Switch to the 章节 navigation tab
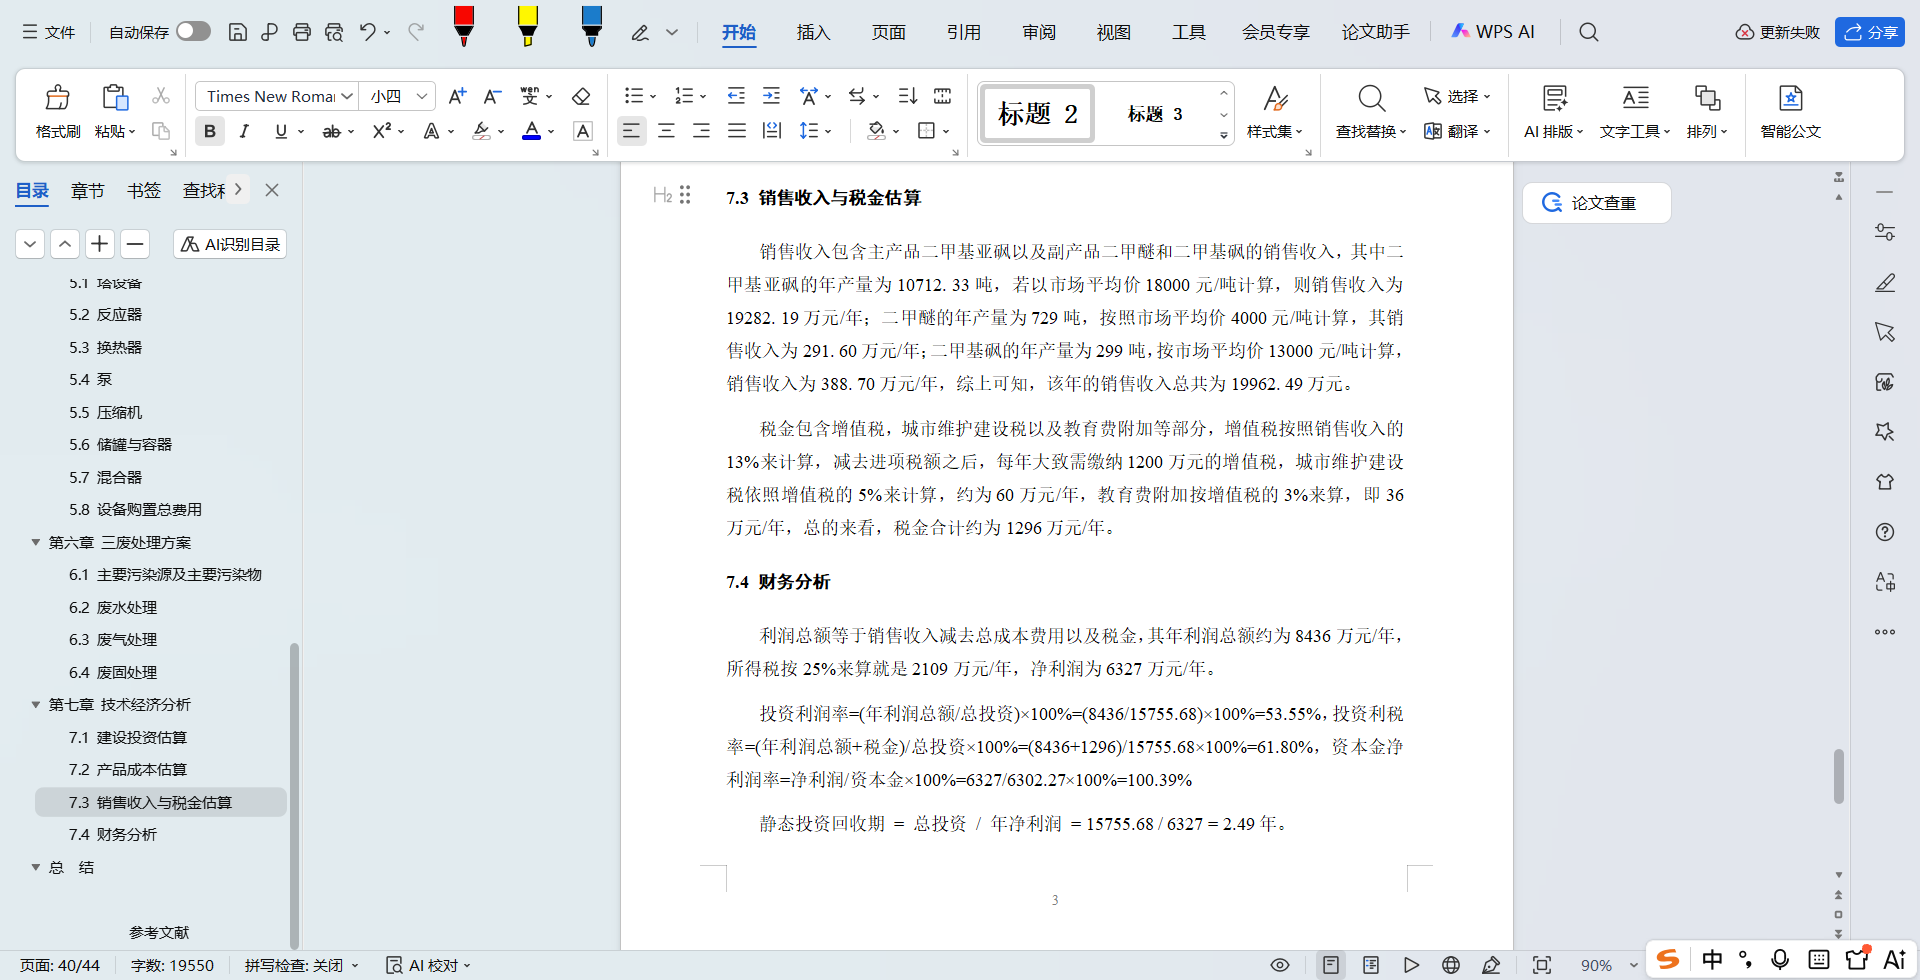 [88, 190]
